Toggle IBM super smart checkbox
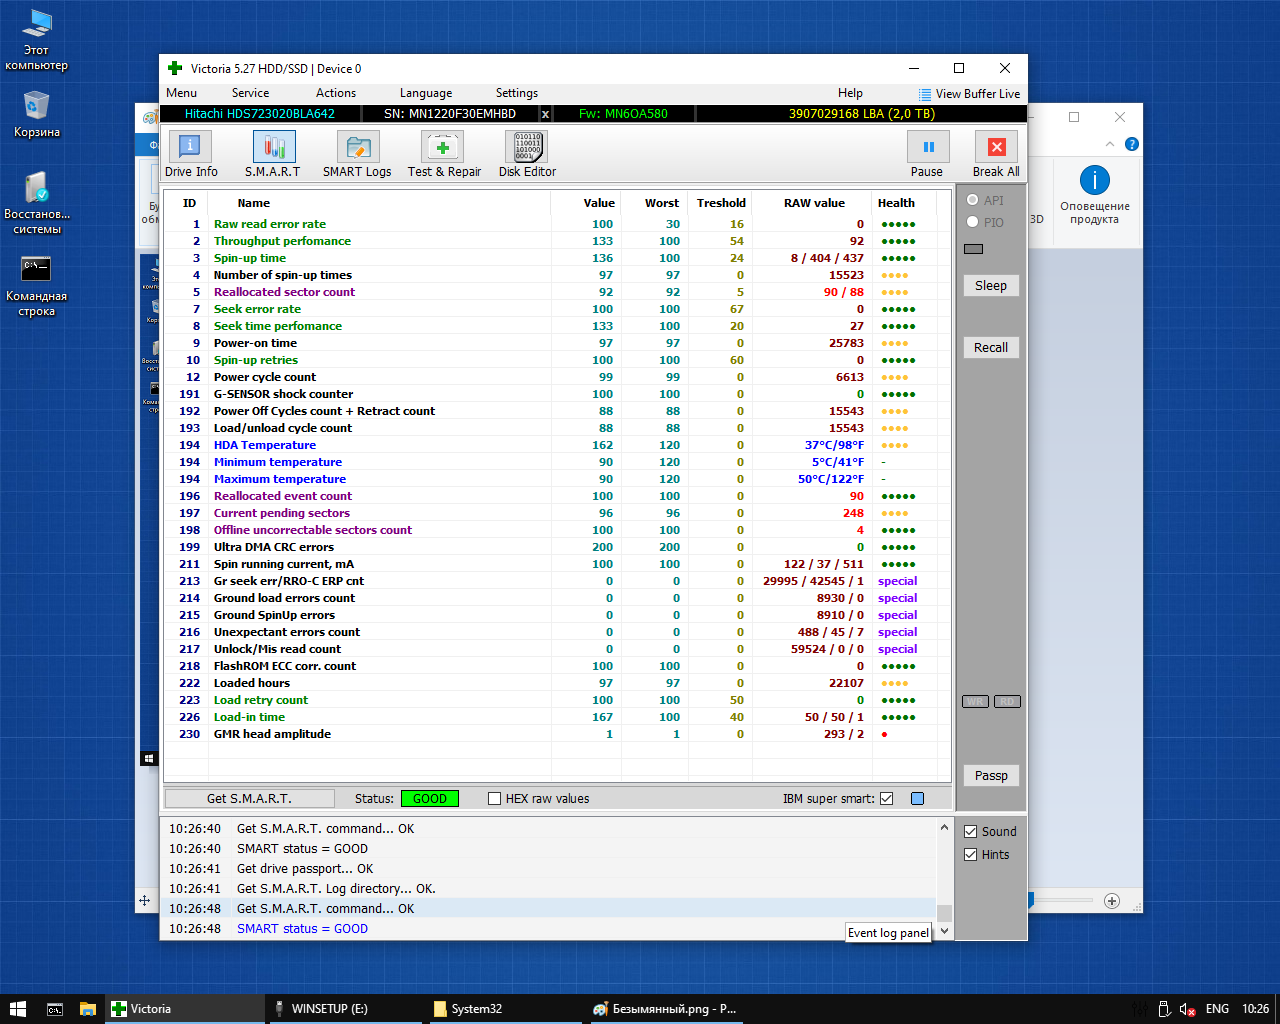Screen dimensions: 1280x1024 (x=886, y=798)
